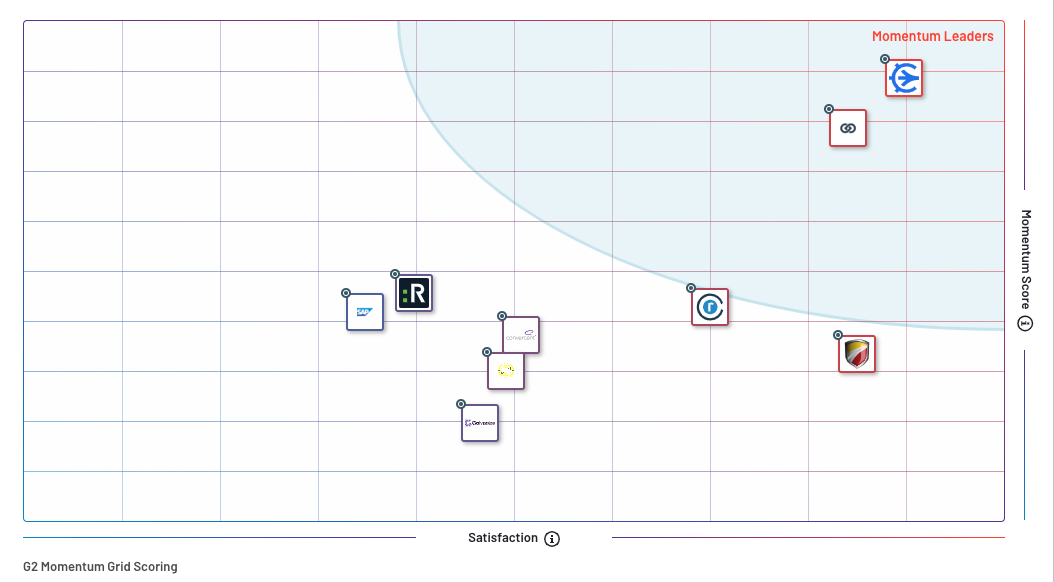This screenshot has width=1054, height=582.
Task: Toggle the marker on the shield logo card
Action: 837,333
